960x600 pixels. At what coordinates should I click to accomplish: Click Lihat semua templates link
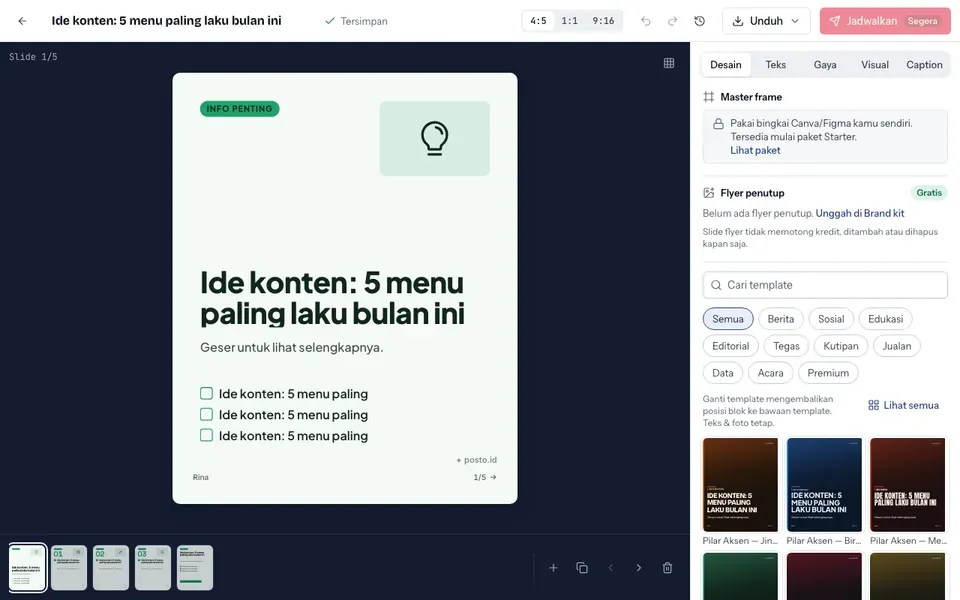(x=903, y=405)
